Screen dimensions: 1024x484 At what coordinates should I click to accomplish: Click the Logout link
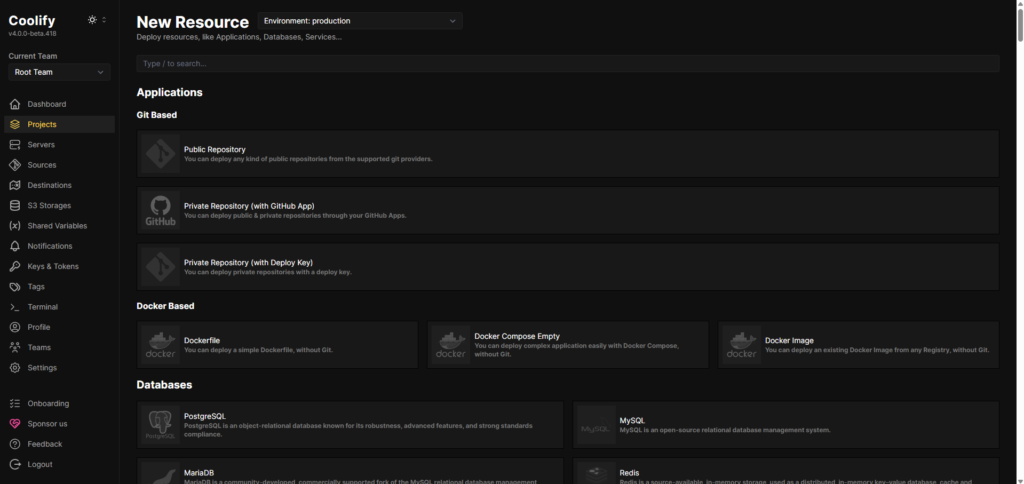tap(59, 464)
